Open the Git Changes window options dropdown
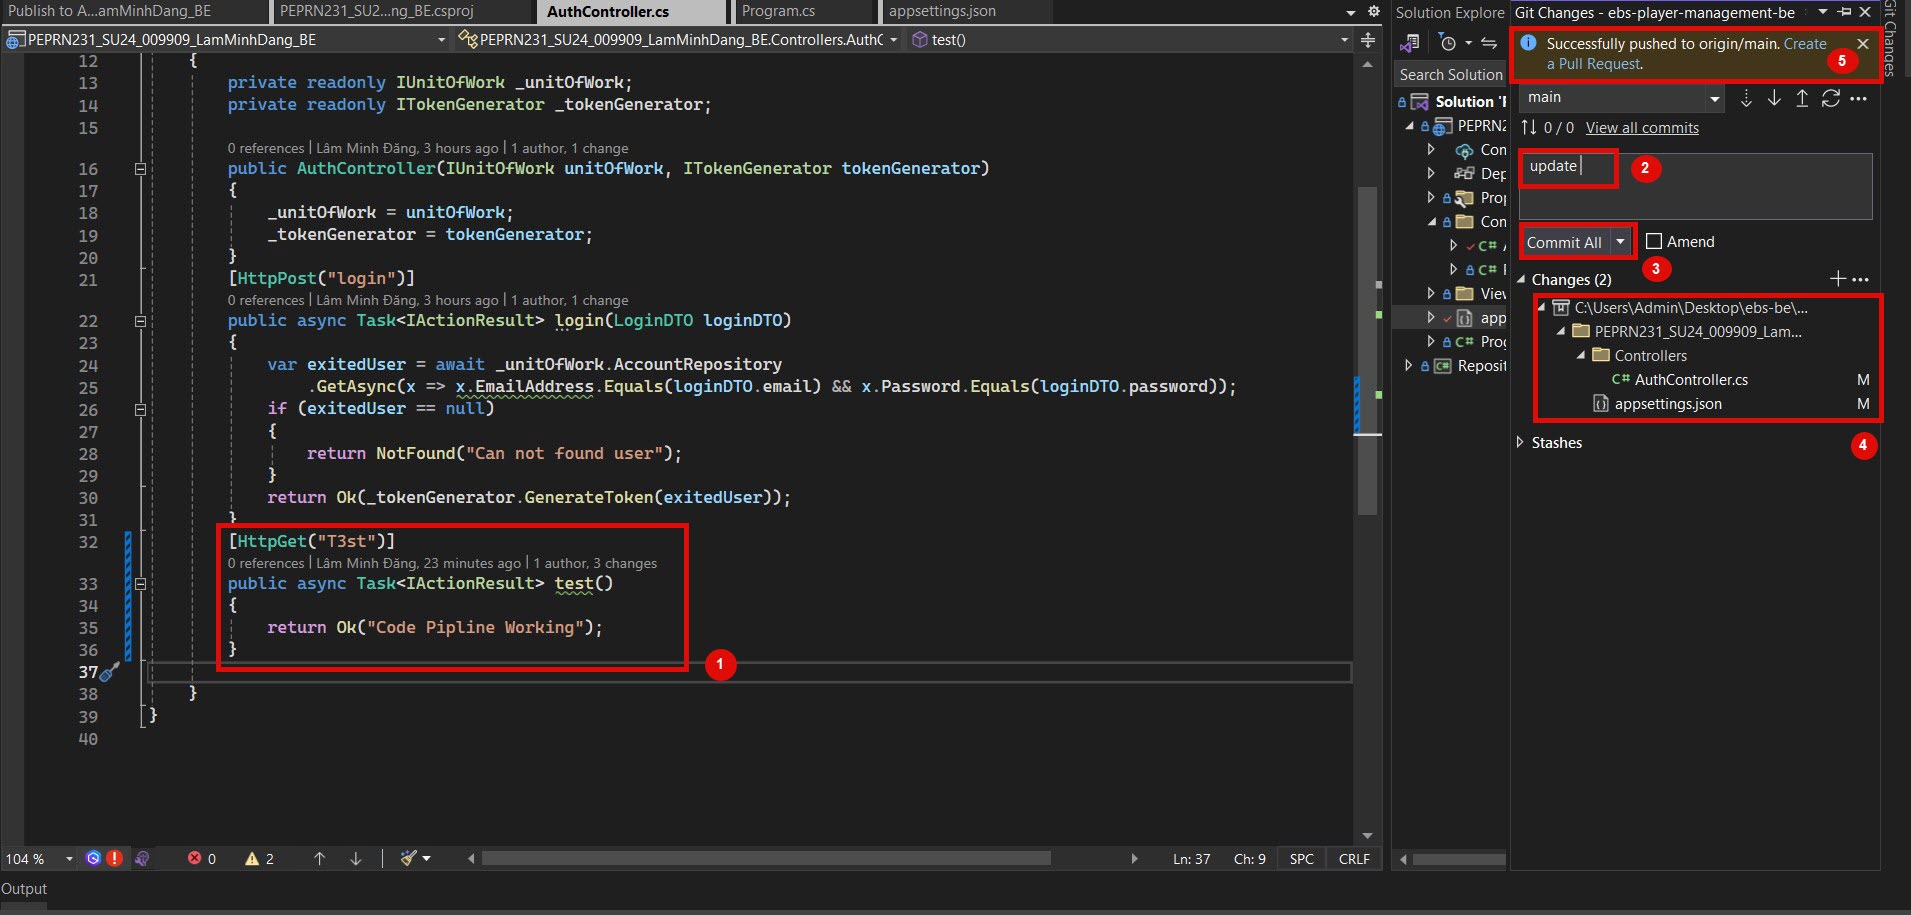This screenshot has height=915, width=1911. [1823, 12]
